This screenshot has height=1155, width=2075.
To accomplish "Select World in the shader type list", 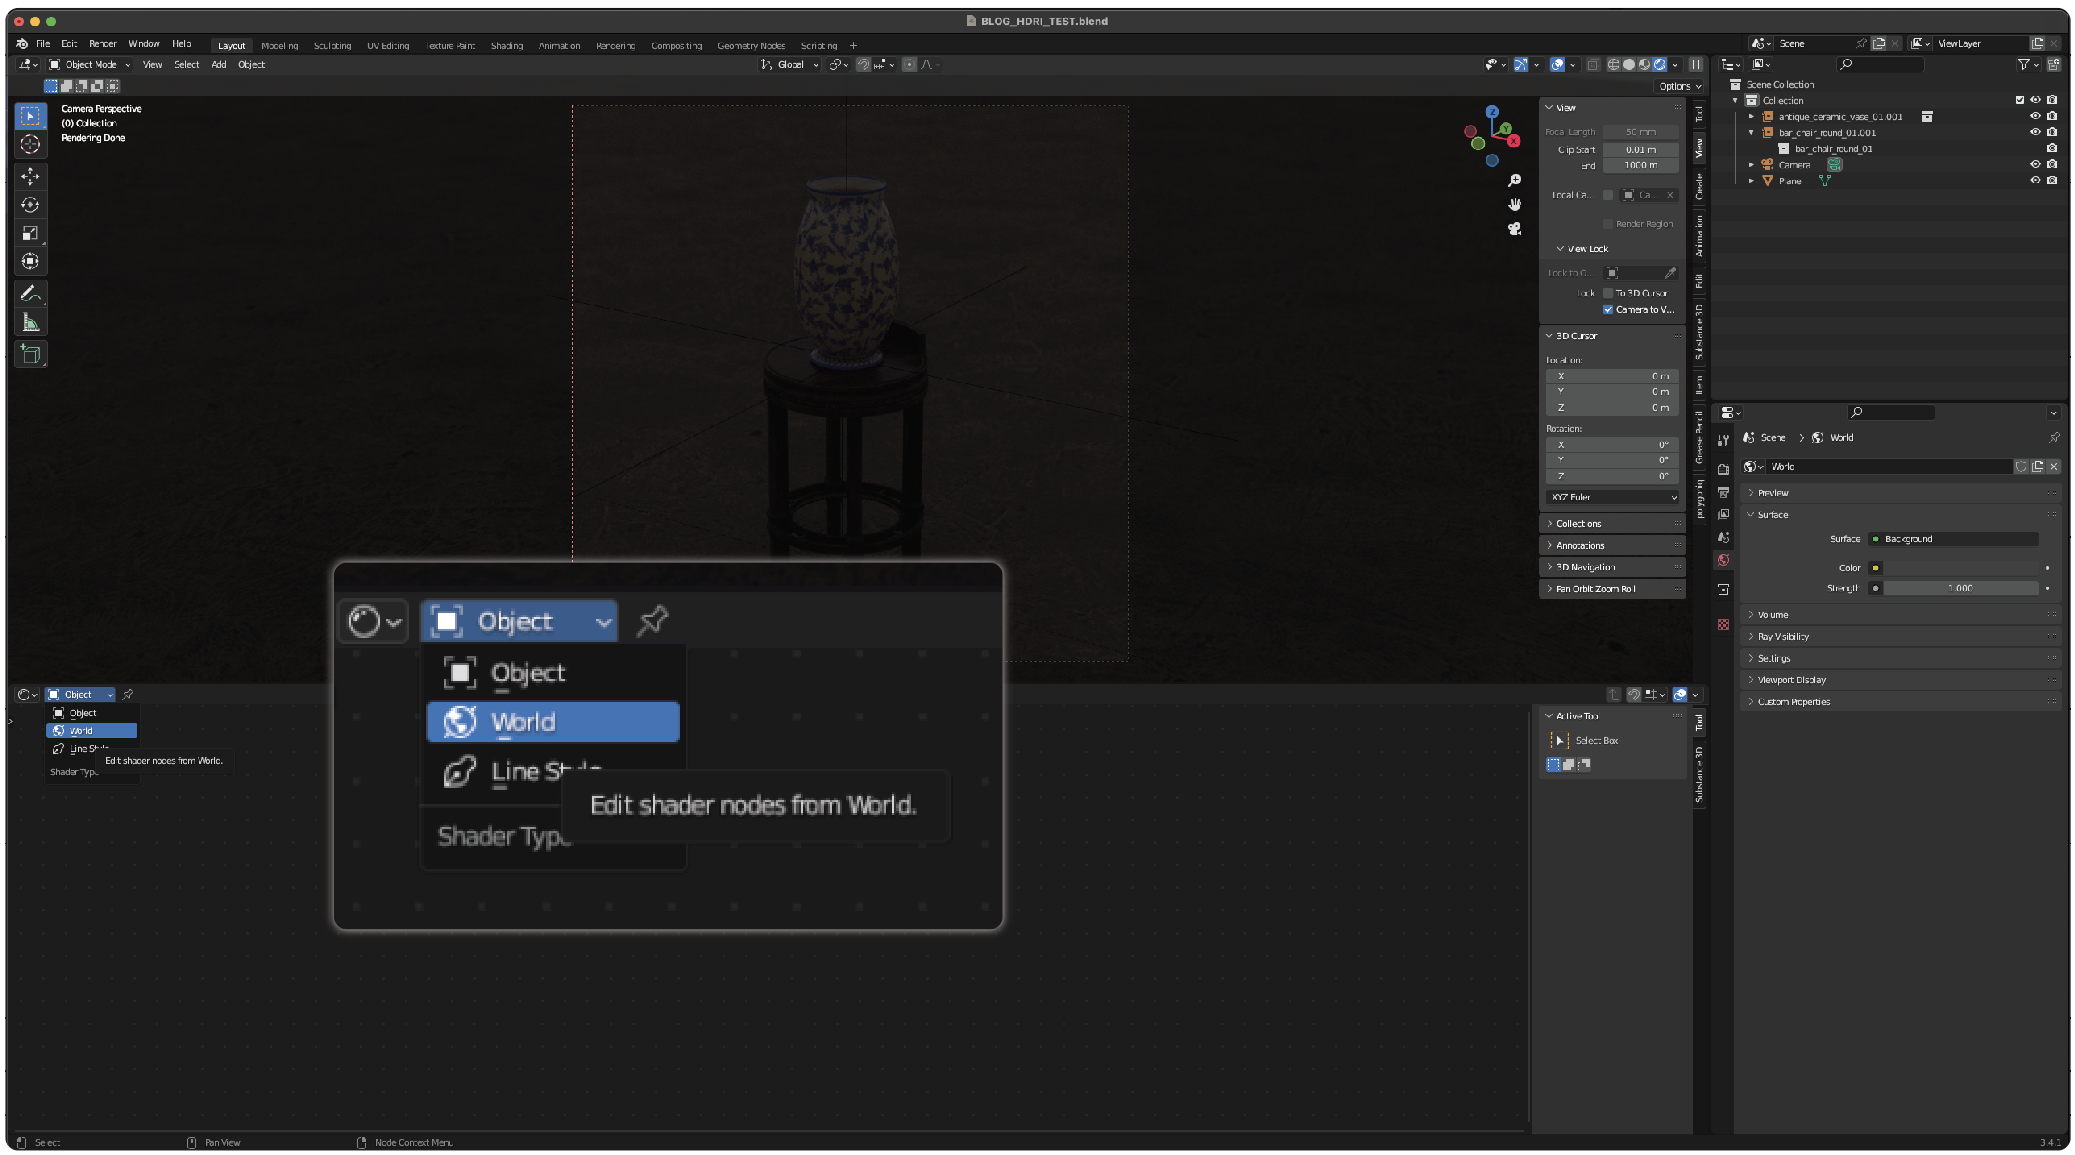I will point(92,731).
